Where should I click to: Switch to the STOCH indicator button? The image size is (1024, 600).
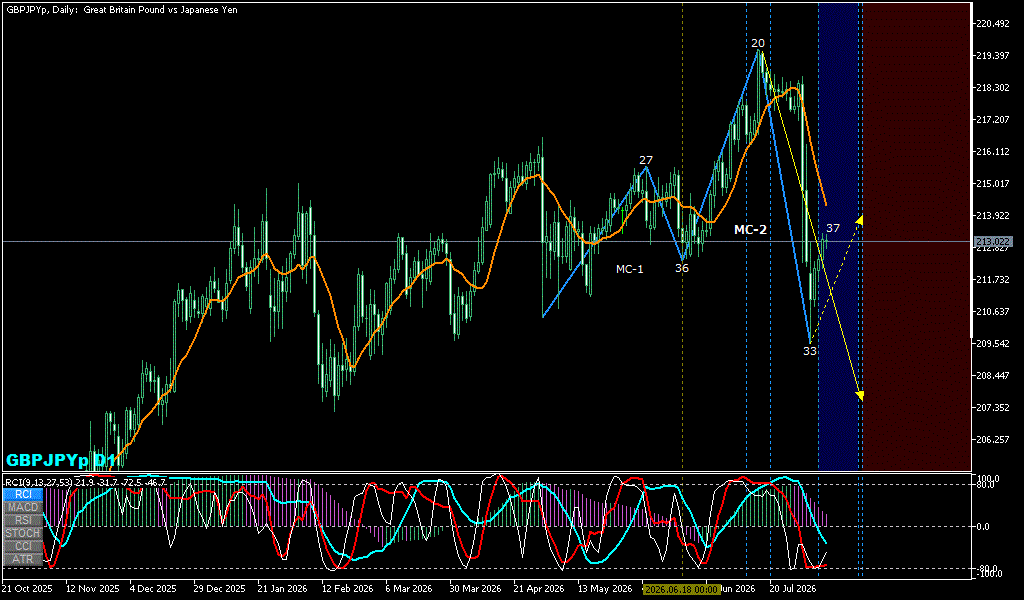point(23,533)
